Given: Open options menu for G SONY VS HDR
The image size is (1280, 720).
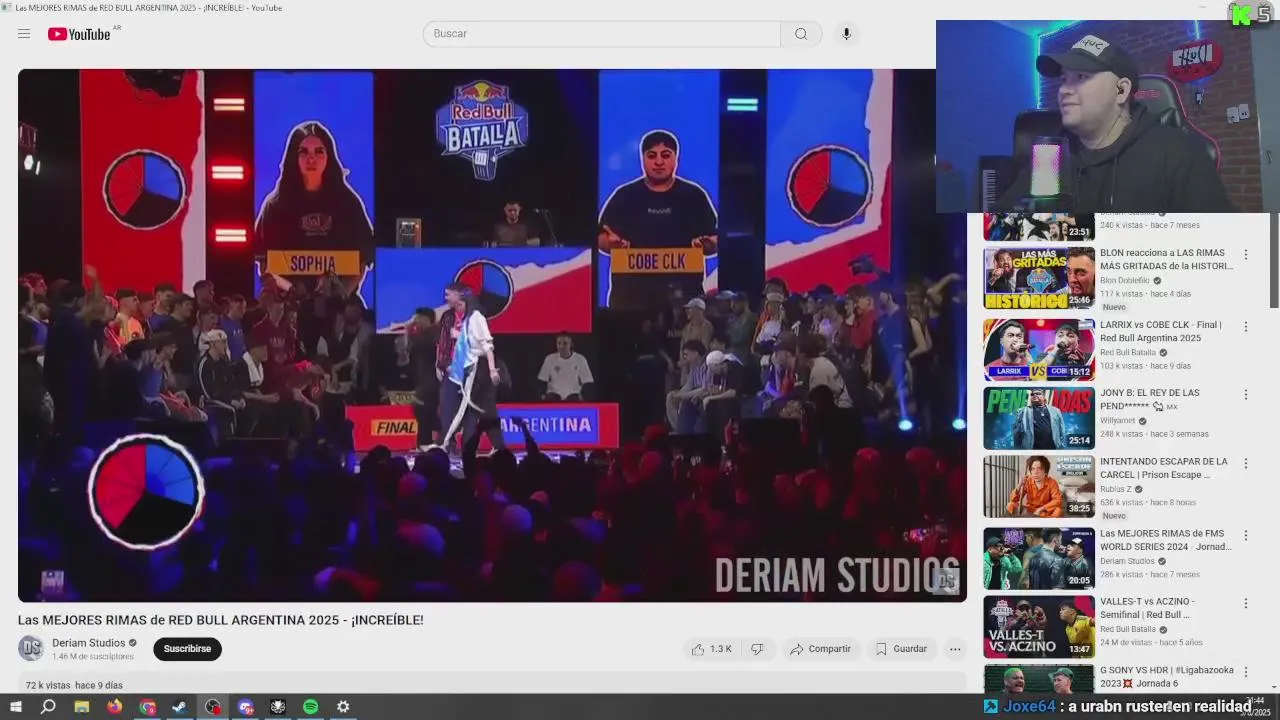Looking at the screenshot, I should pyautogui.click(x=1246, y=672).
